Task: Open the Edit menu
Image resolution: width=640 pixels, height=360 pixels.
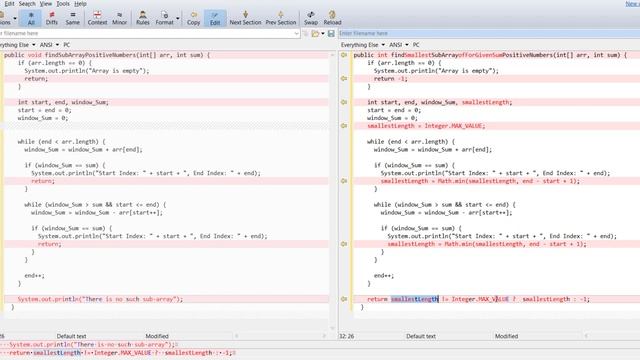Action: coord(9,4)
